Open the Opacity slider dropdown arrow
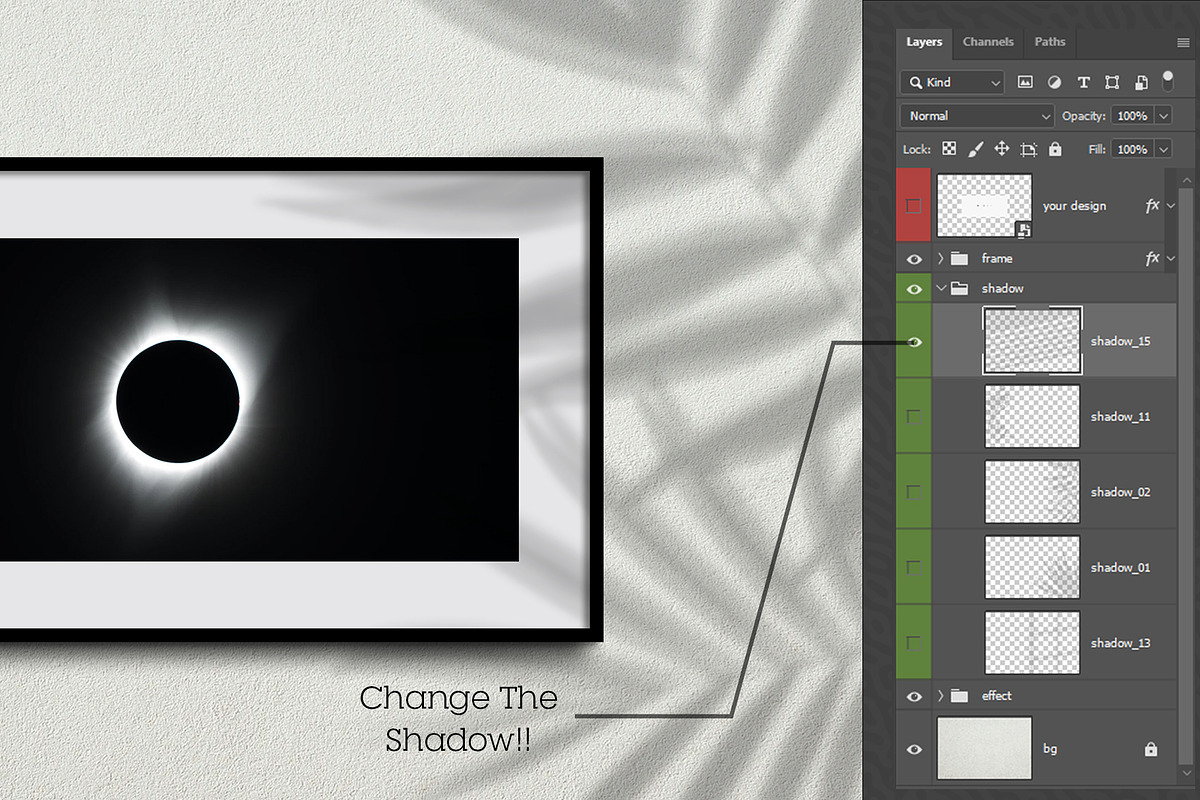The image size is (1200, 800). (1163, 116)
